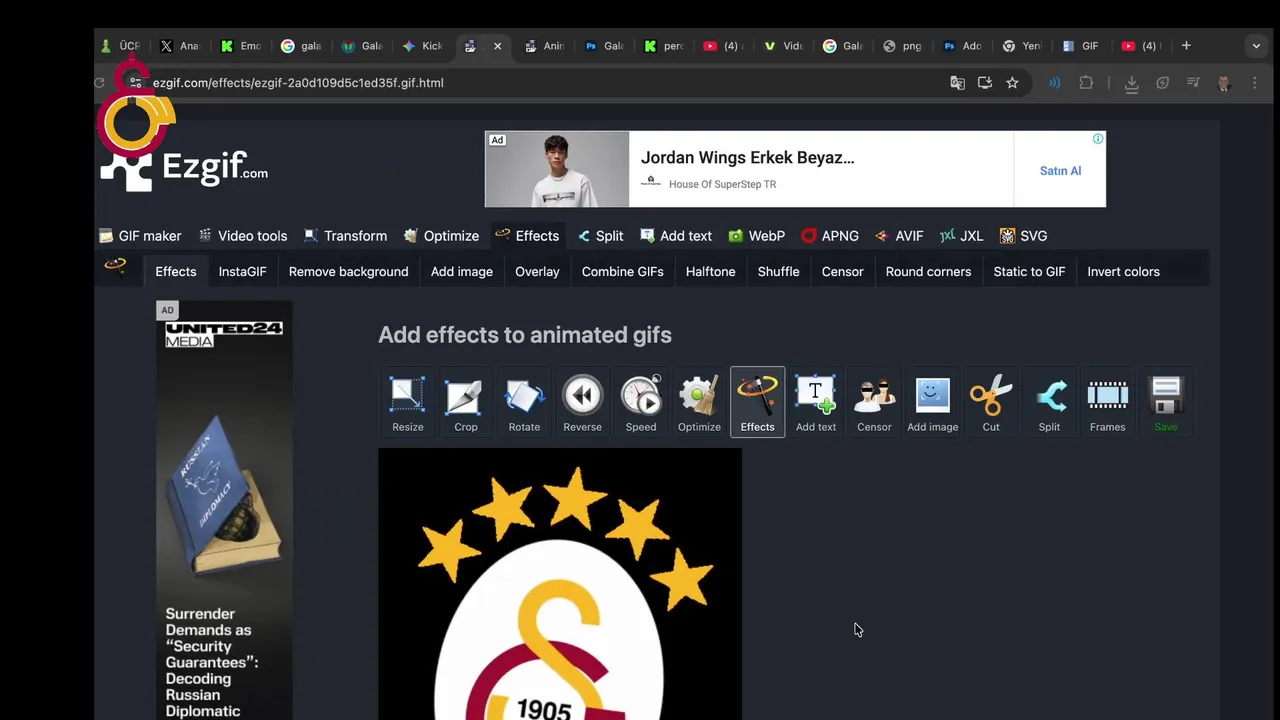Click the United24 Media sidebar ad

click(x=224, y=510)
